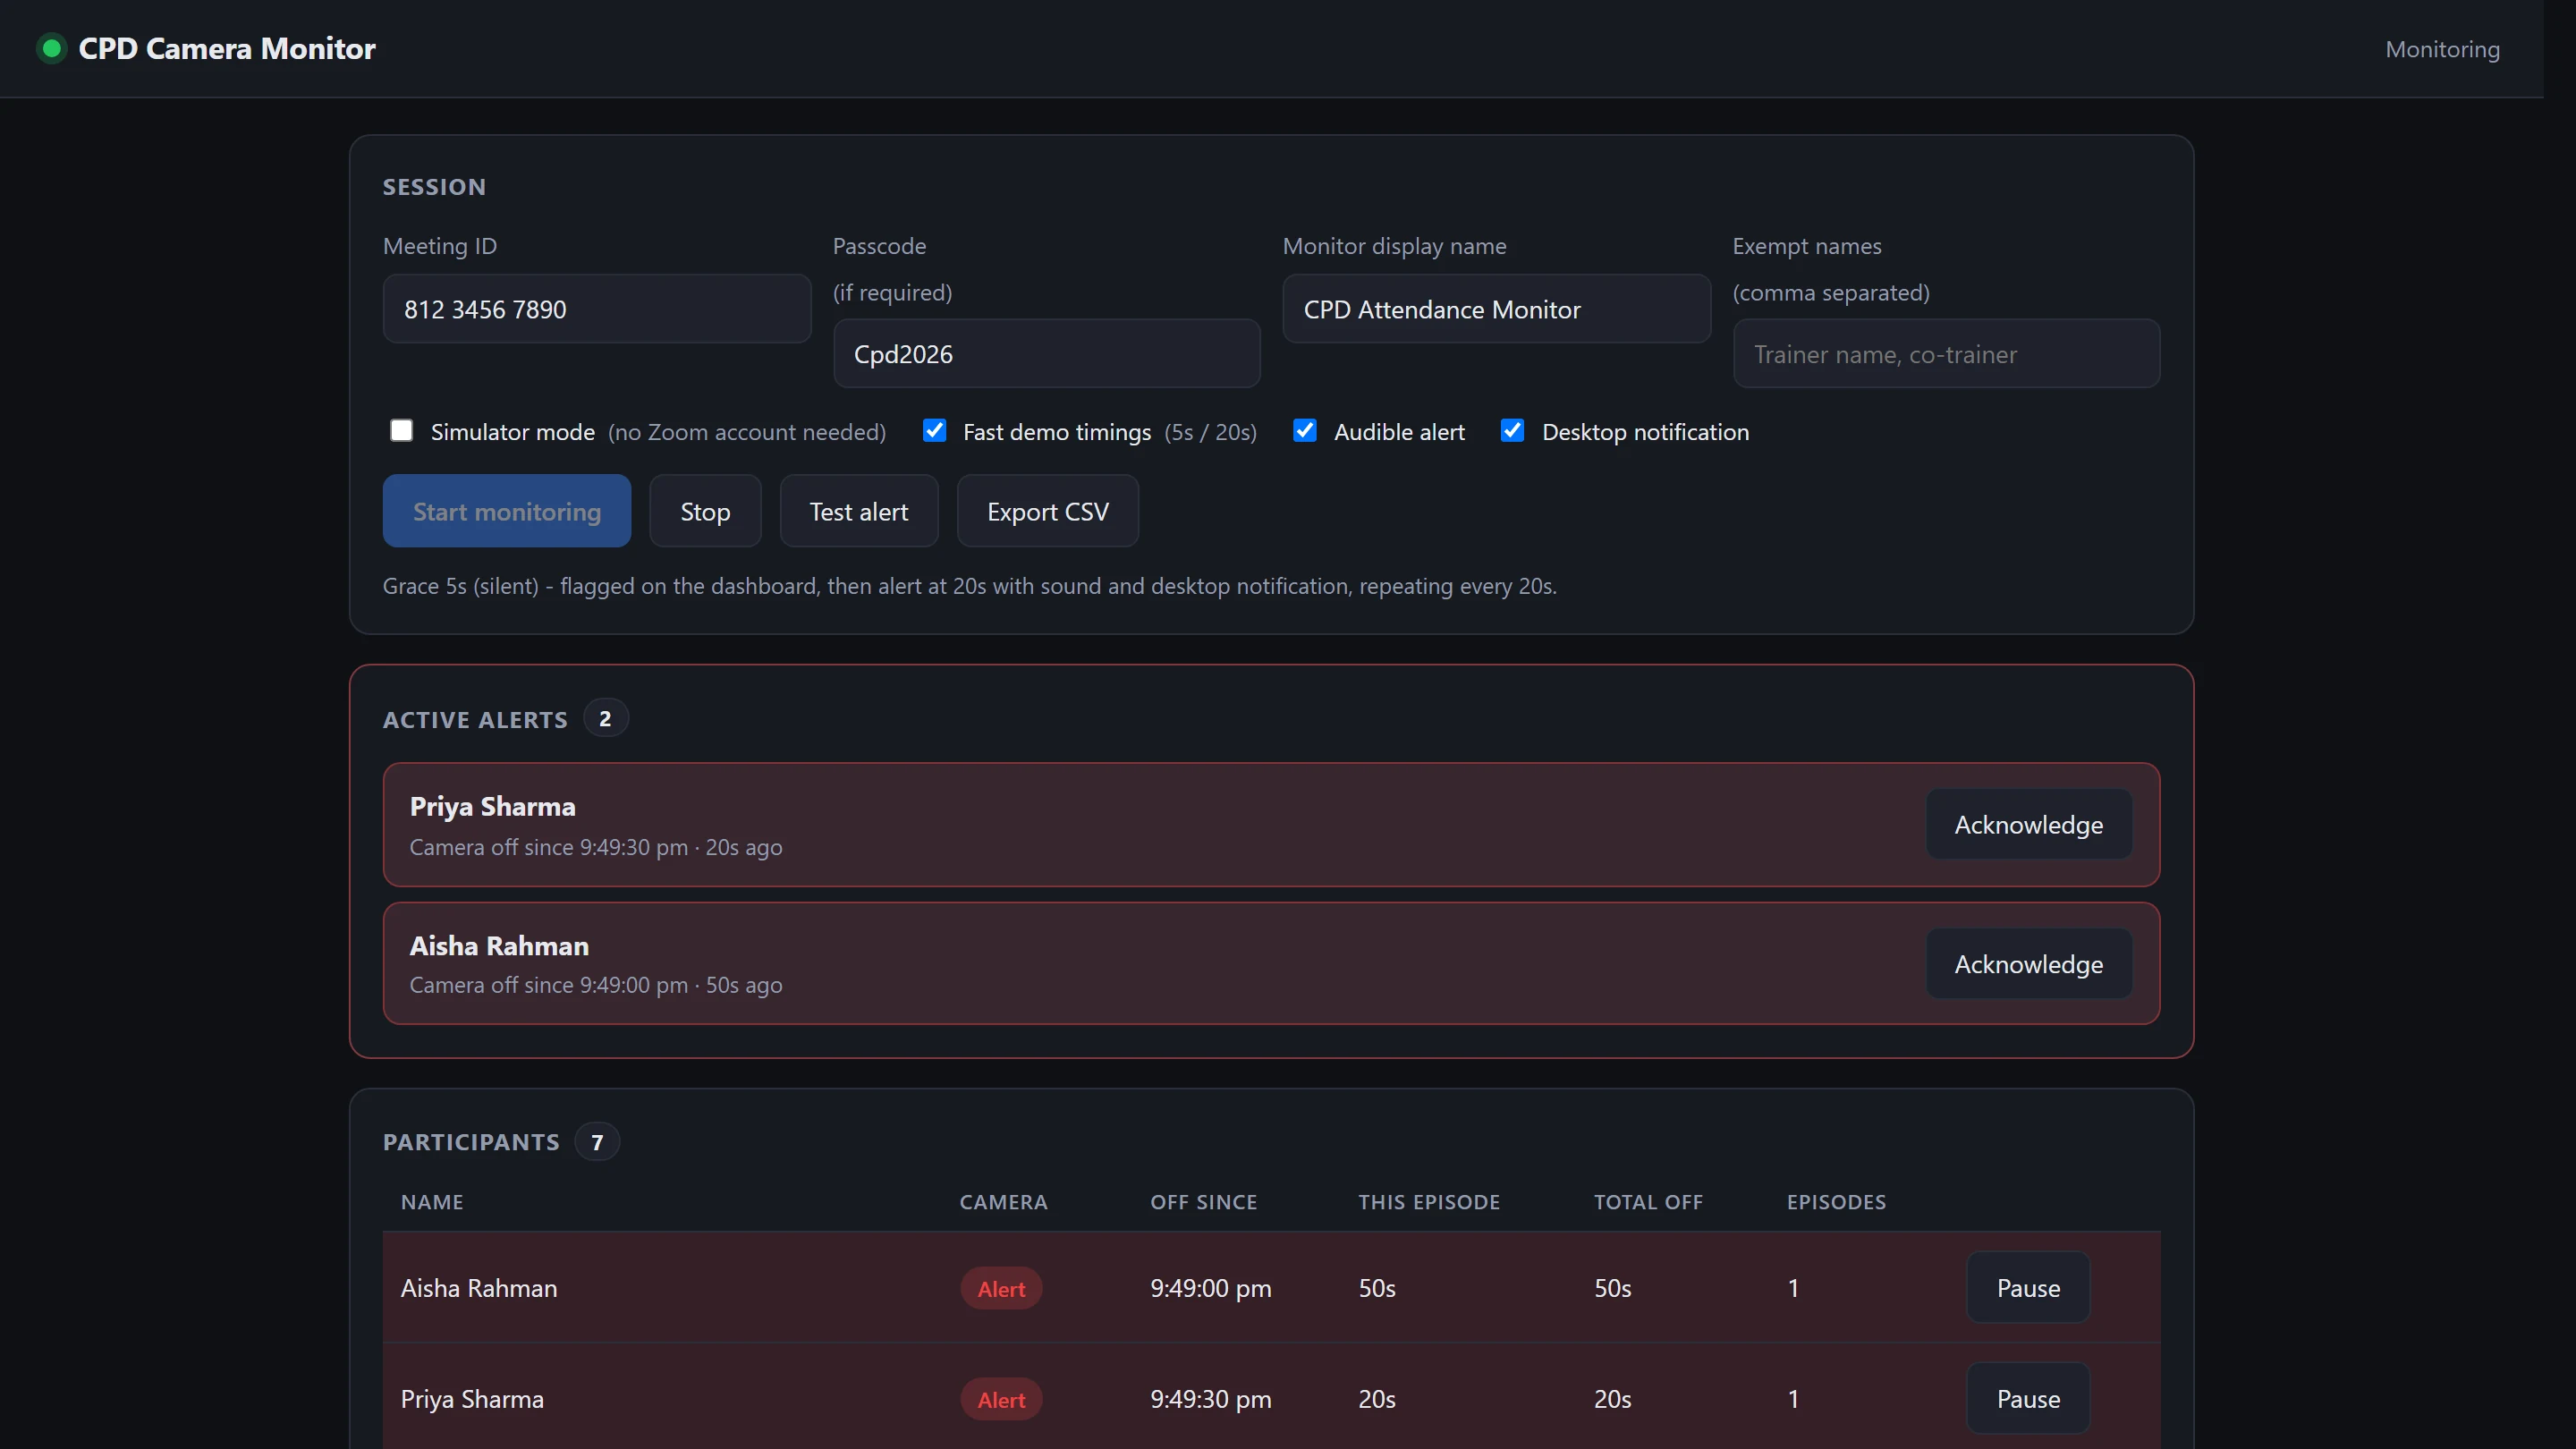Click the OFF SINCE column header

[x=1203, y=1202]
